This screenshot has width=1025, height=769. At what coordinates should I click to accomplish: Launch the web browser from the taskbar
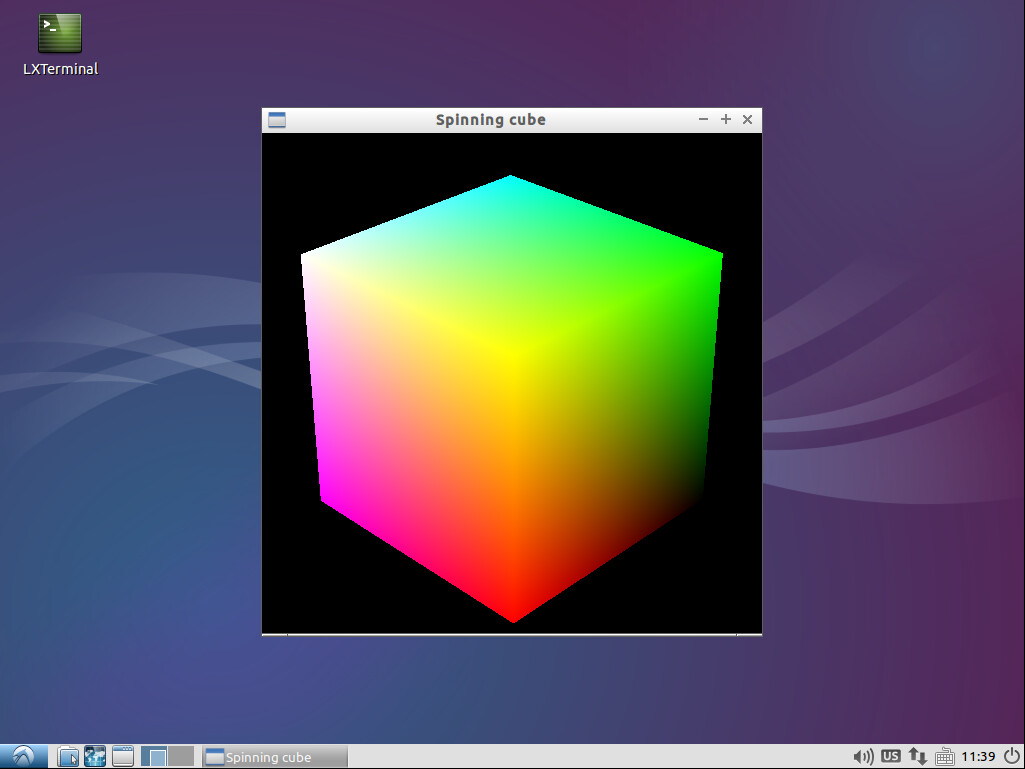(x=95, y=756)
